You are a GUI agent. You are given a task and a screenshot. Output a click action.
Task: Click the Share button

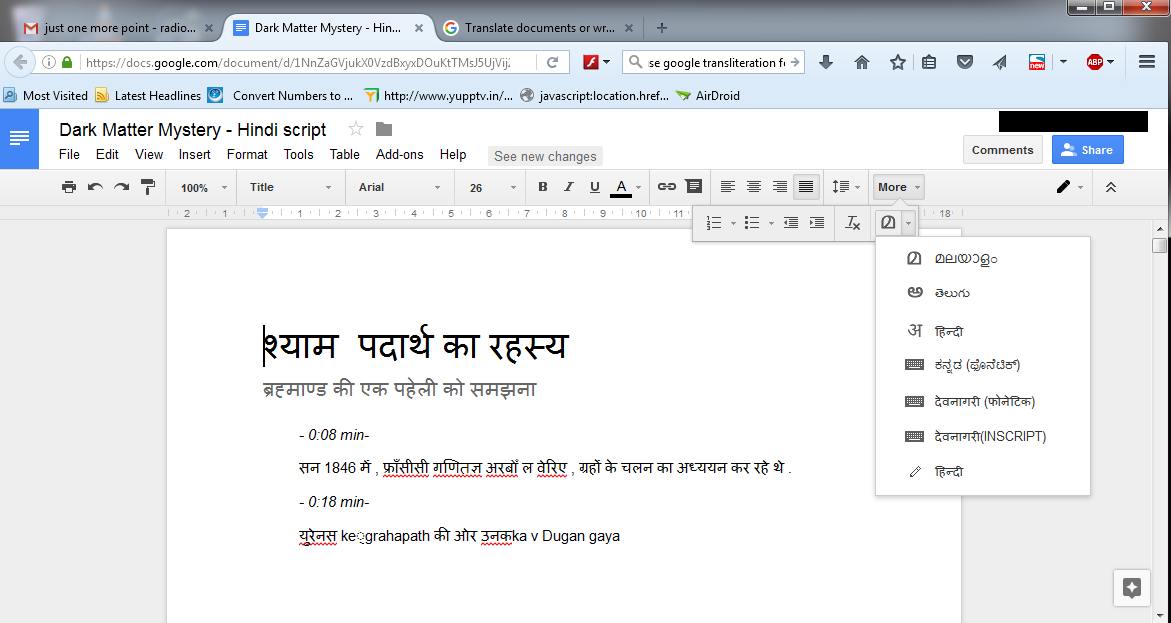coord(1087,149)
